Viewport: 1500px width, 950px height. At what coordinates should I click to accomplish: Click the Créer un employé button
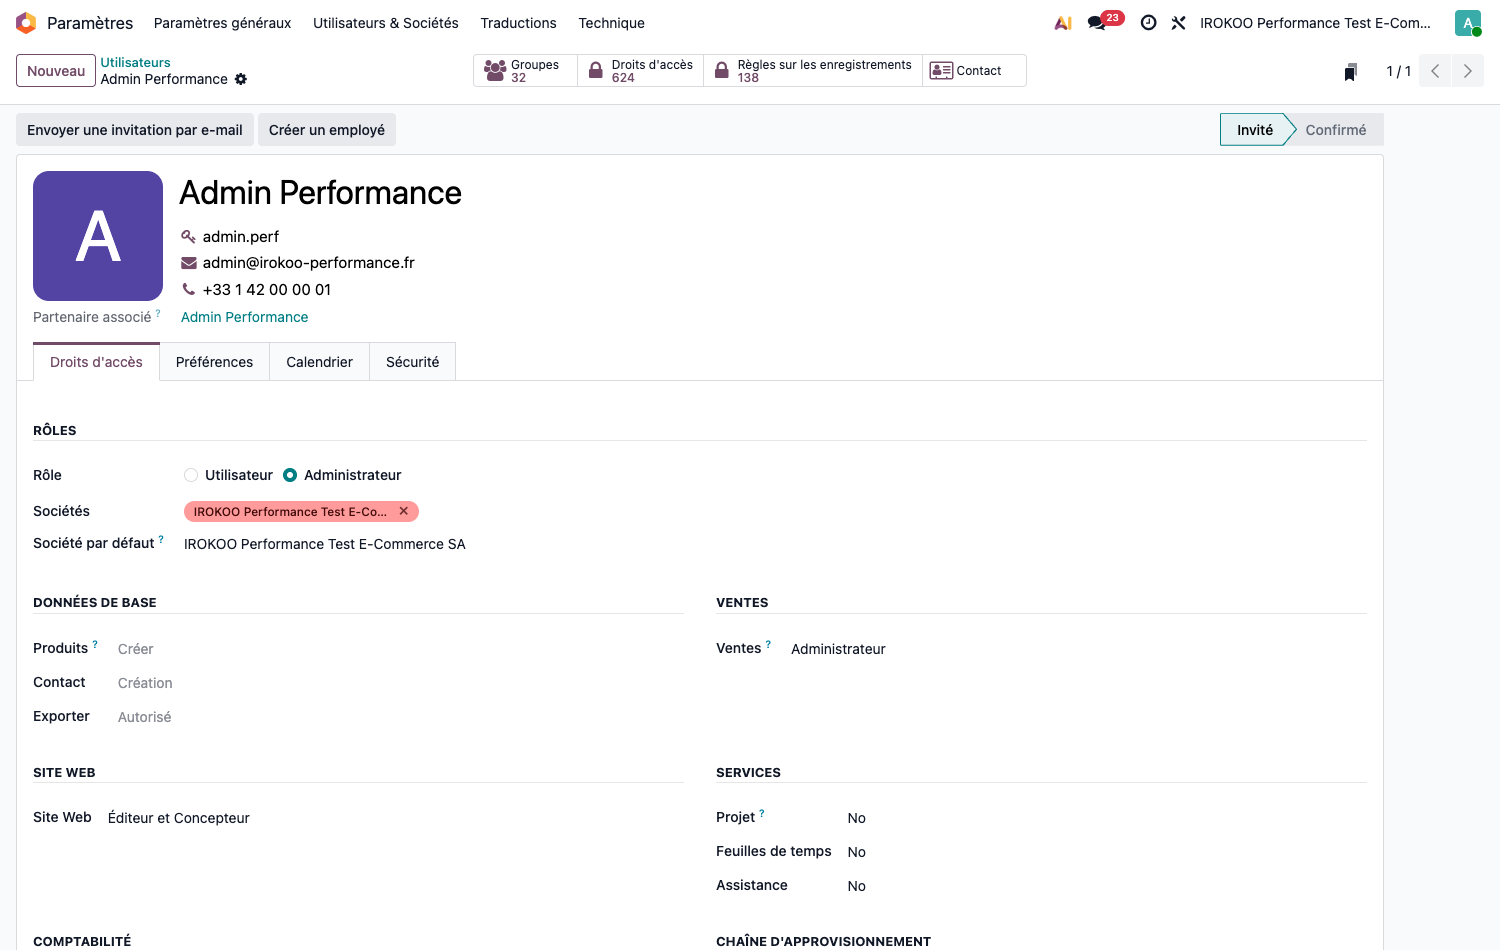(x=327, y=130)
